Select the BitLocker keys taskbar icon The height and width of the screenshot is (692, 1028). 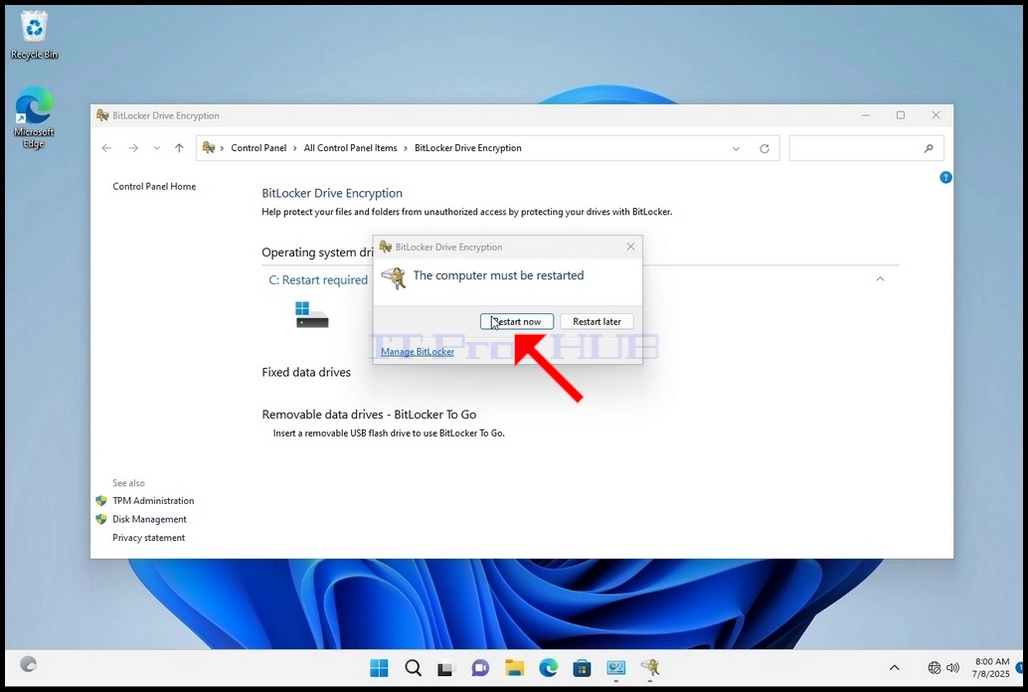click(650, 668)
